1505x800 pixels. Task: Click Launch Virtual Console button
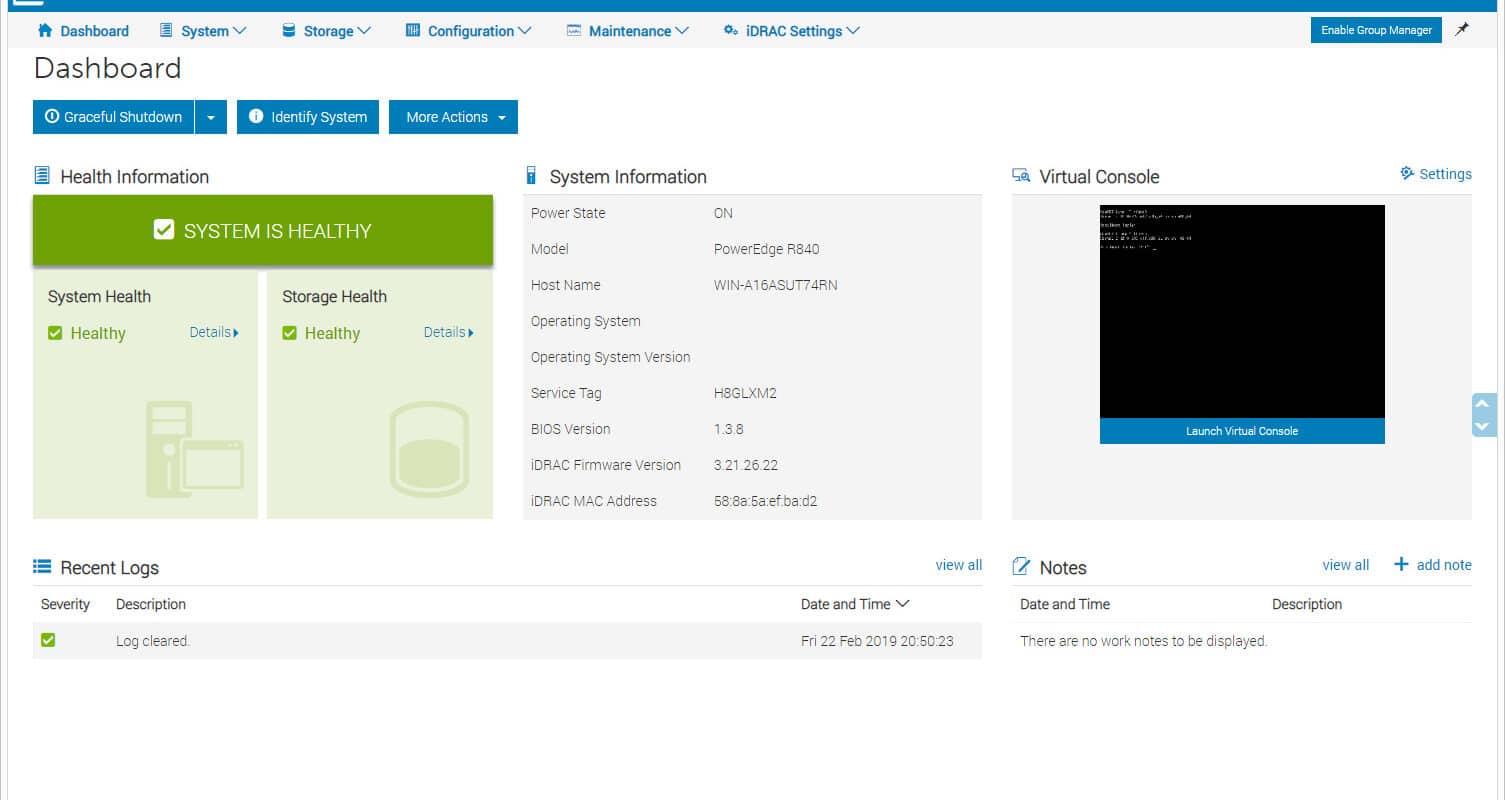click(1242, 431)
